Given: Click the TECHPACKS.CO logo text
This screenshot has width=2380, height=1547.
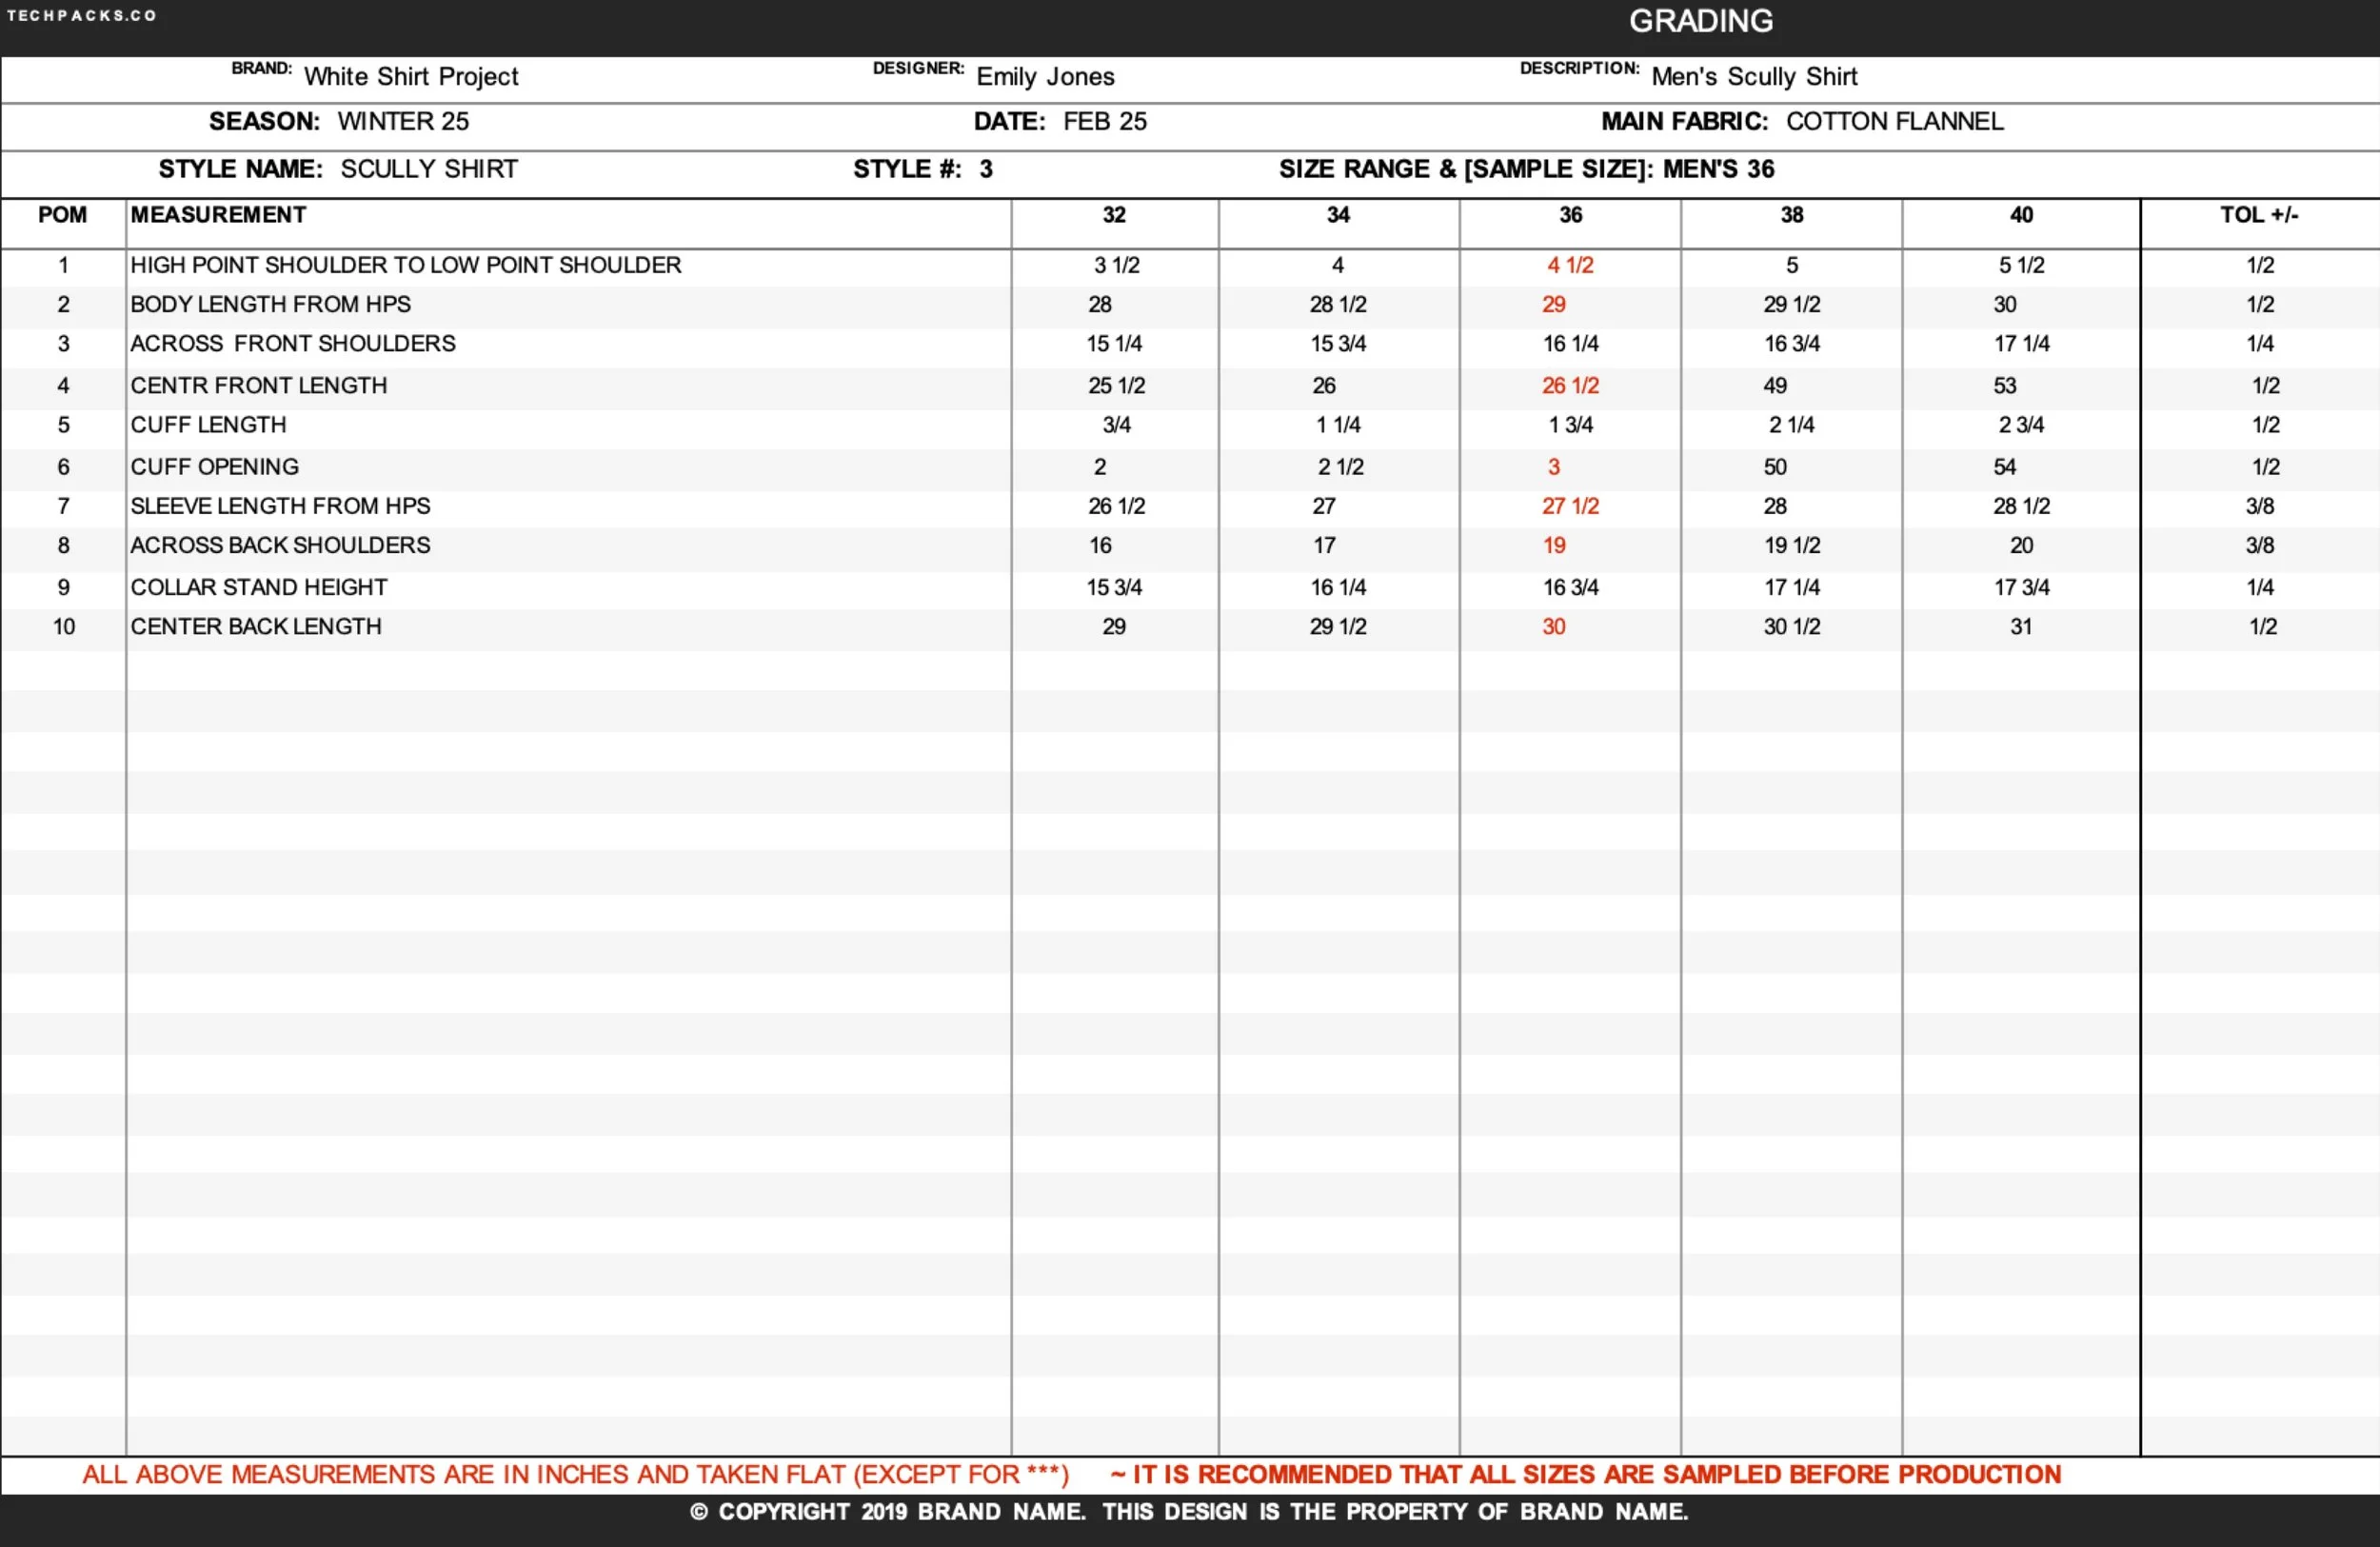Looking at the screenshot, I should tap(82, 16).
